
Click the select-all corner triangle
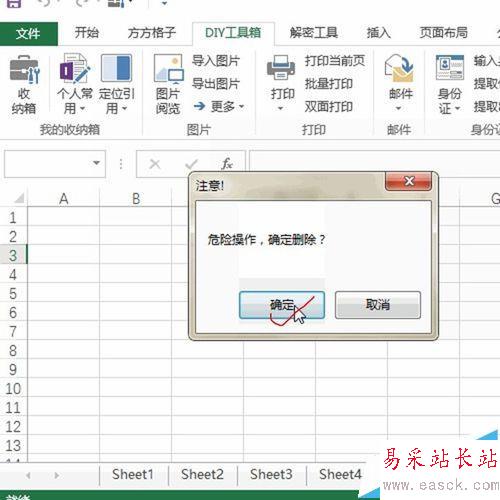[19, 198]
